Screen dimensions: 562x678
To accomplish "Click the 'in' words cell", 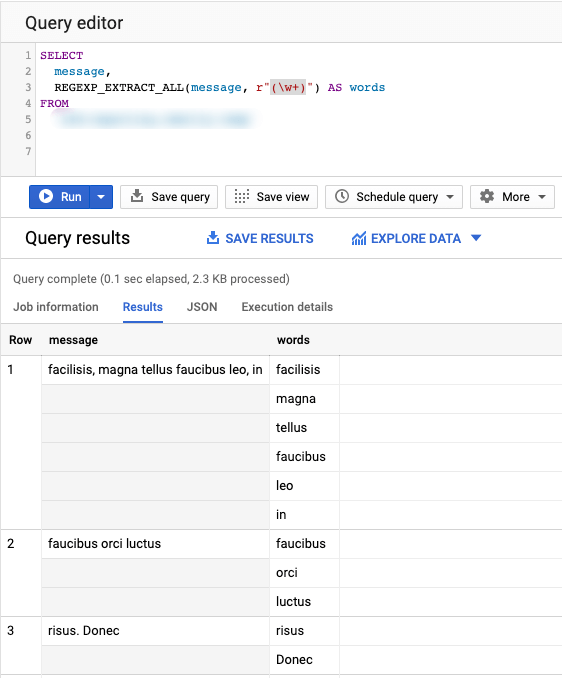I will tap(304, 515).
